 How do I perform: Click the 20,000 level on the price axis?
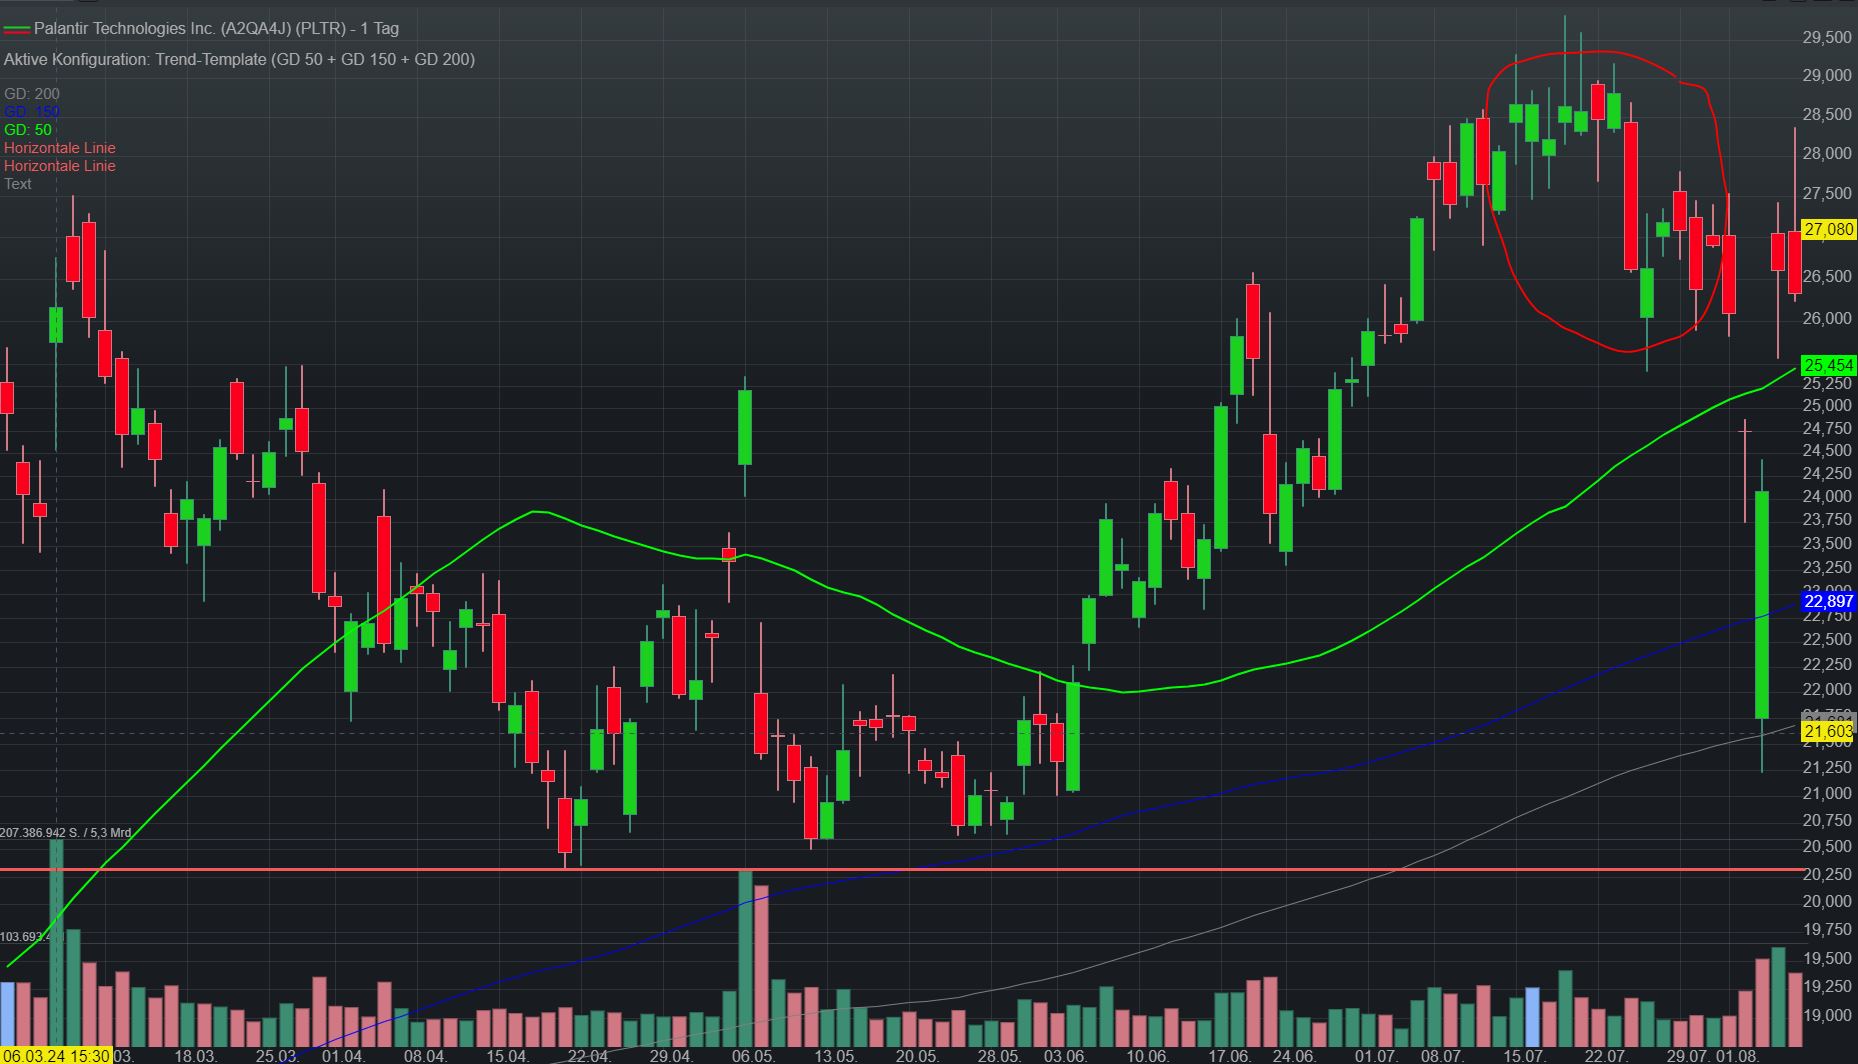tap(1827, 901)
